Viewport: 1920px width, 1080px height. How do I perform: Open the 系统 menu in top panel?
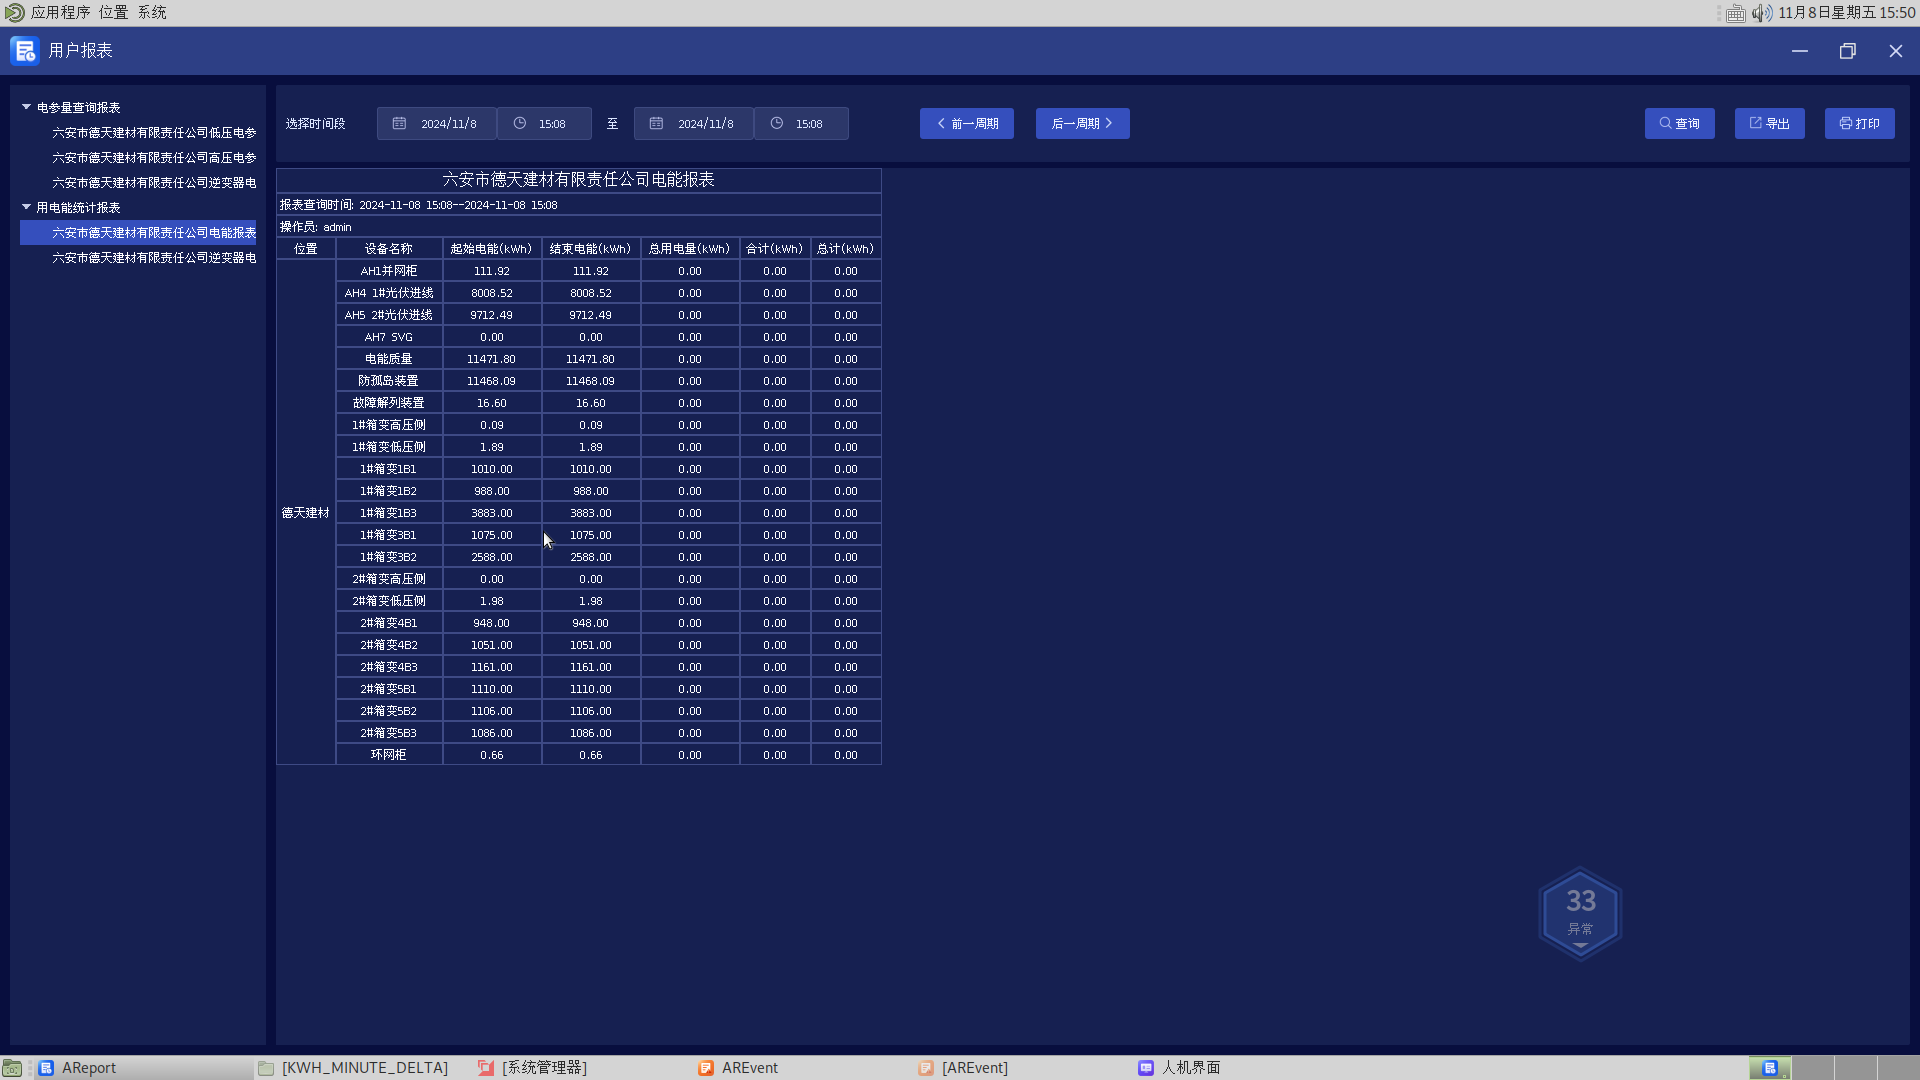[x=152, y=12]
